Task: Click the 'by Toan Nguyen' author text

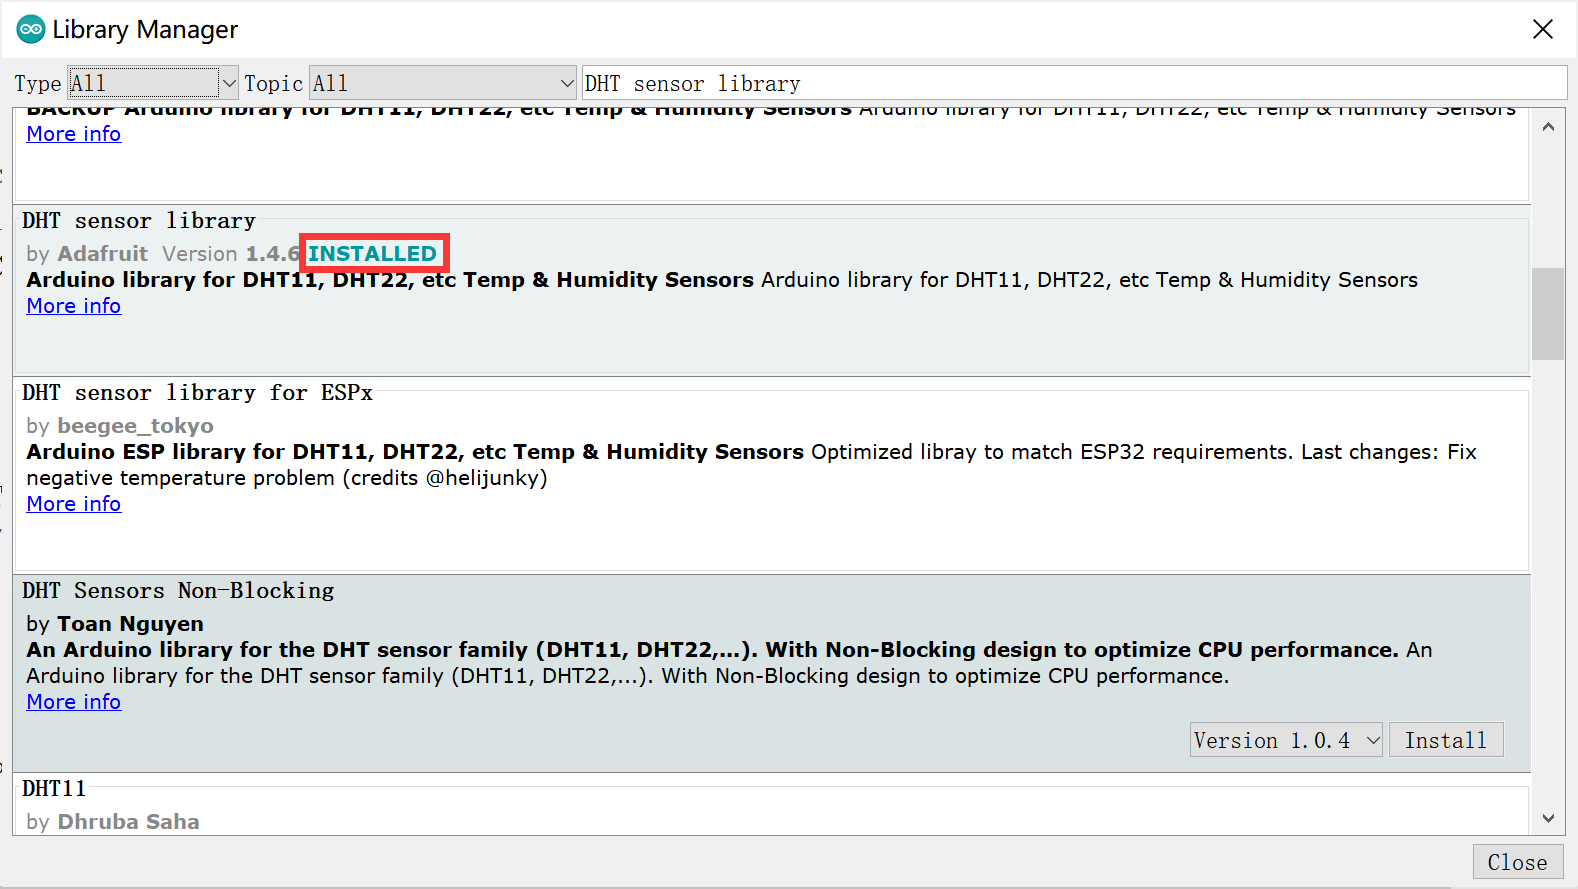Action: [x=115, y=624]
